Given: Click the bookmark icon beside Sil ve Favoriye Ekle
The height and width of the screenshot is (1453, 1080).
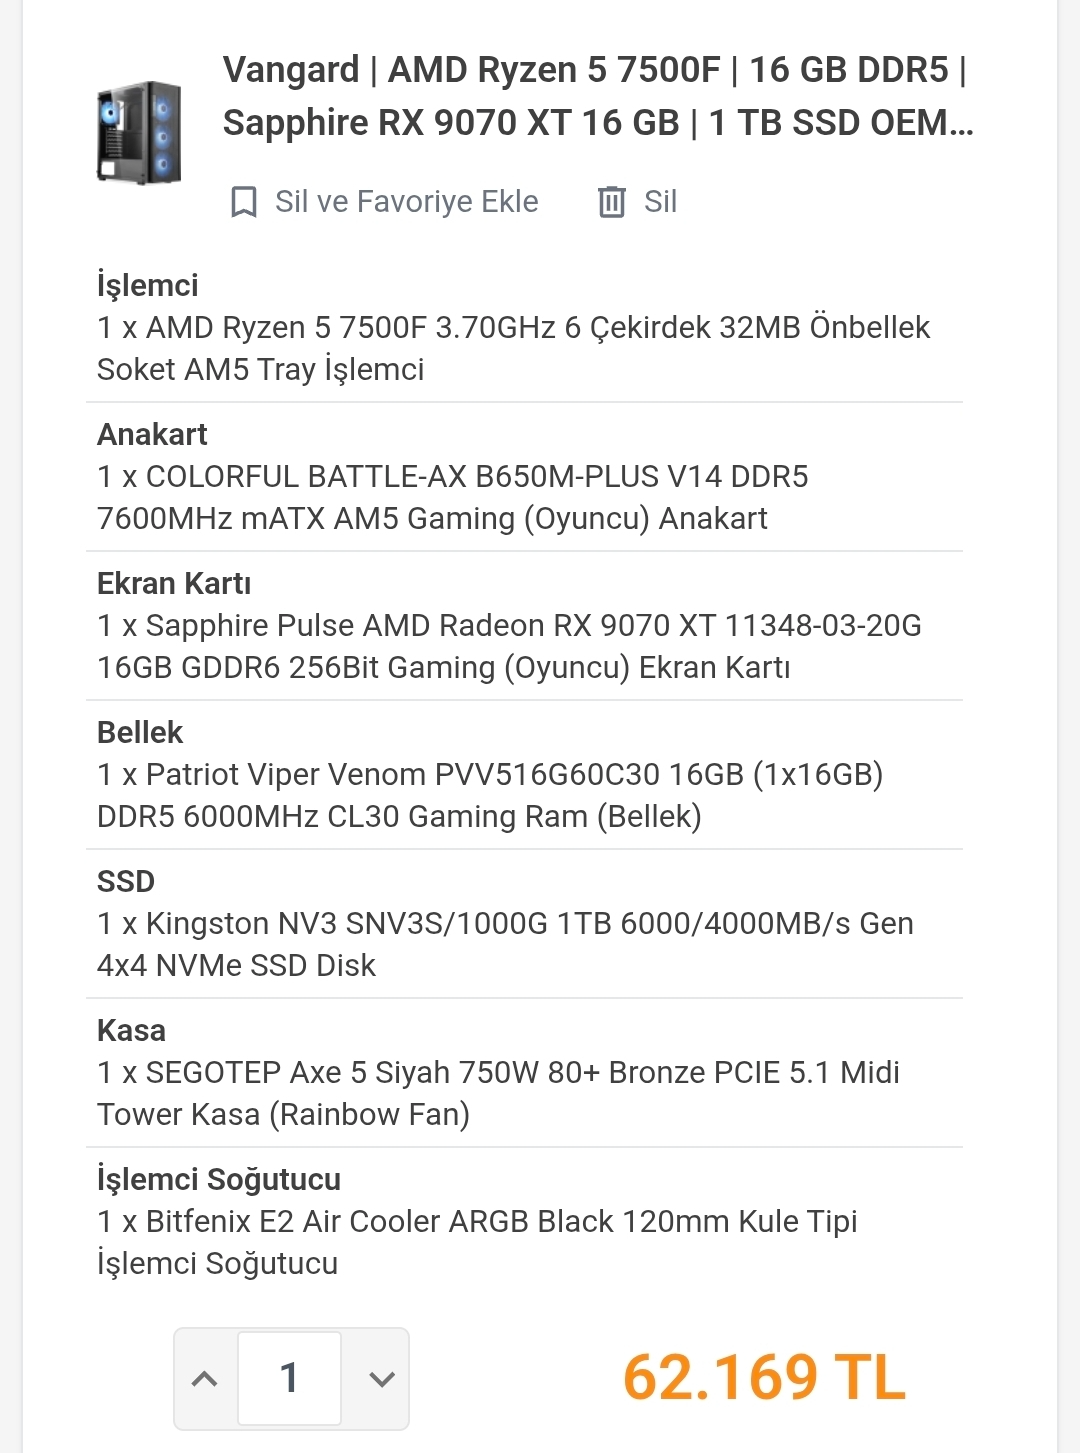Looking at the screenshot, I should (243, 202).
